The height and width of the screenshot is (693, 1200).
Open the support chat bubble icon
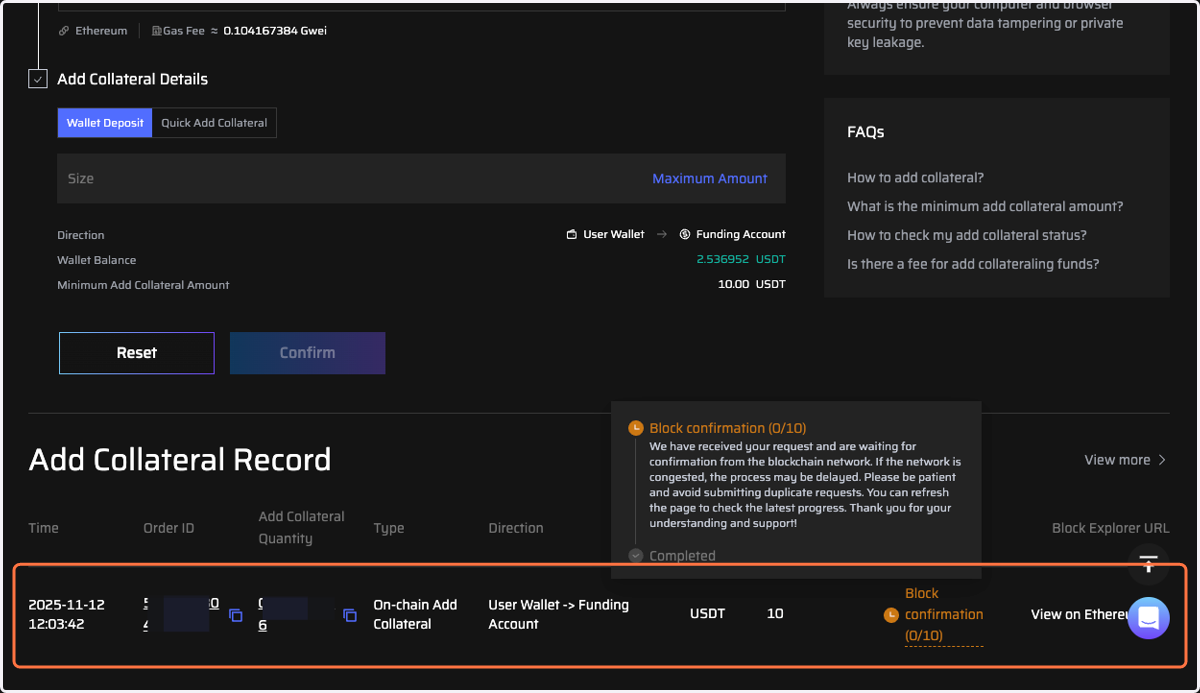coord(1148,618)
